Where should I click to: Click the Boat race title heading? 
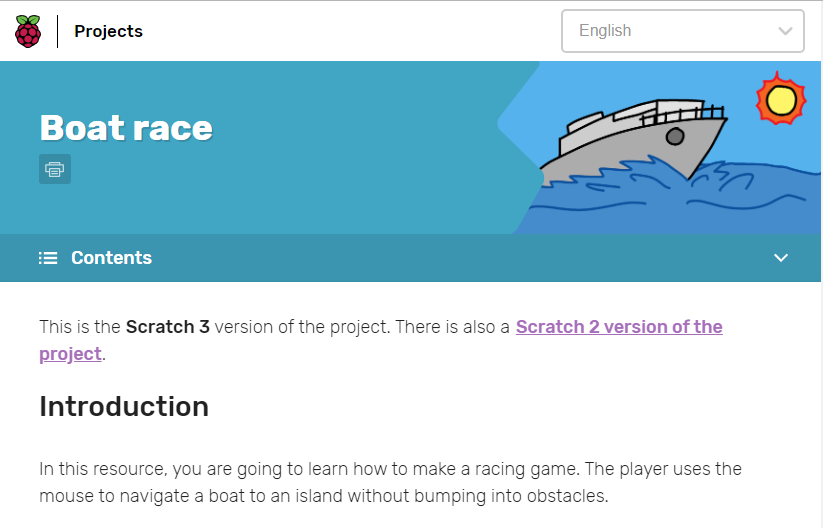[126, 128]
